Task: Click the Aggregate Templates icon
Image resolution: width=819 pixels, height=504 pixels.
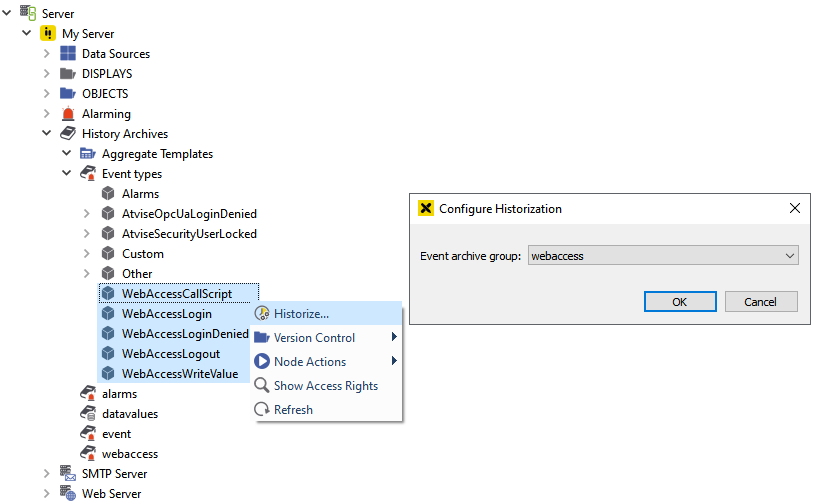Action: pos(88,154)
